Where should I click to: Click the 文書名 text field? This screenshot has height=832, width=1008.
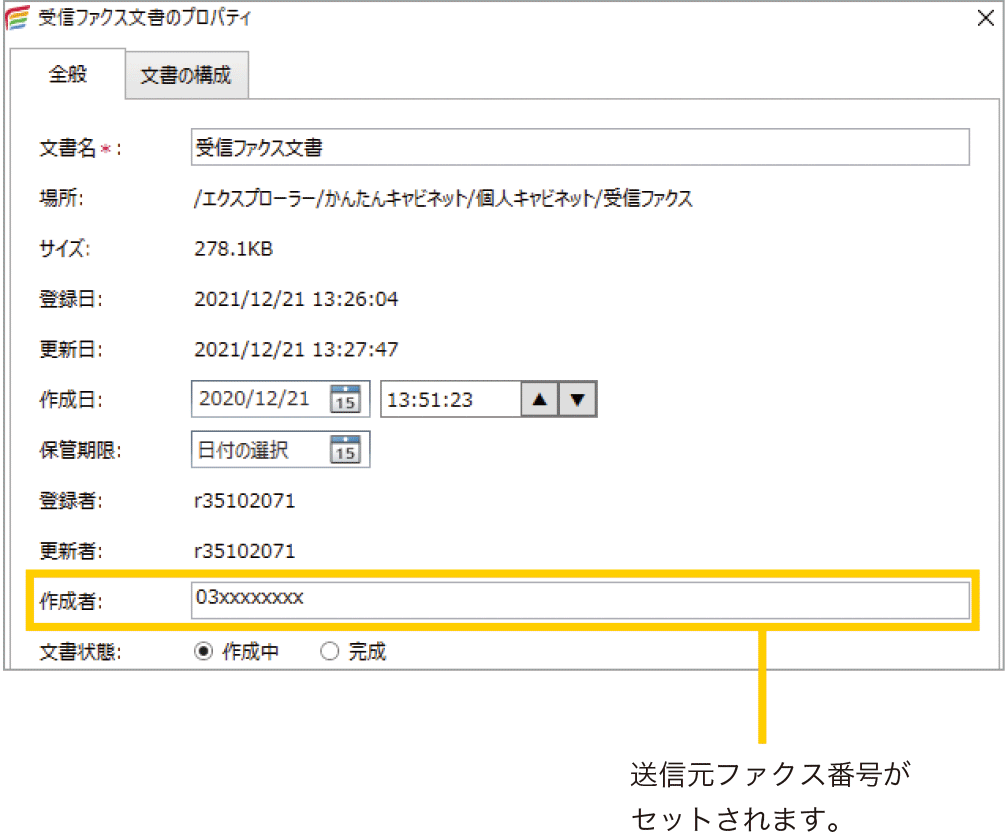[579, 147]
